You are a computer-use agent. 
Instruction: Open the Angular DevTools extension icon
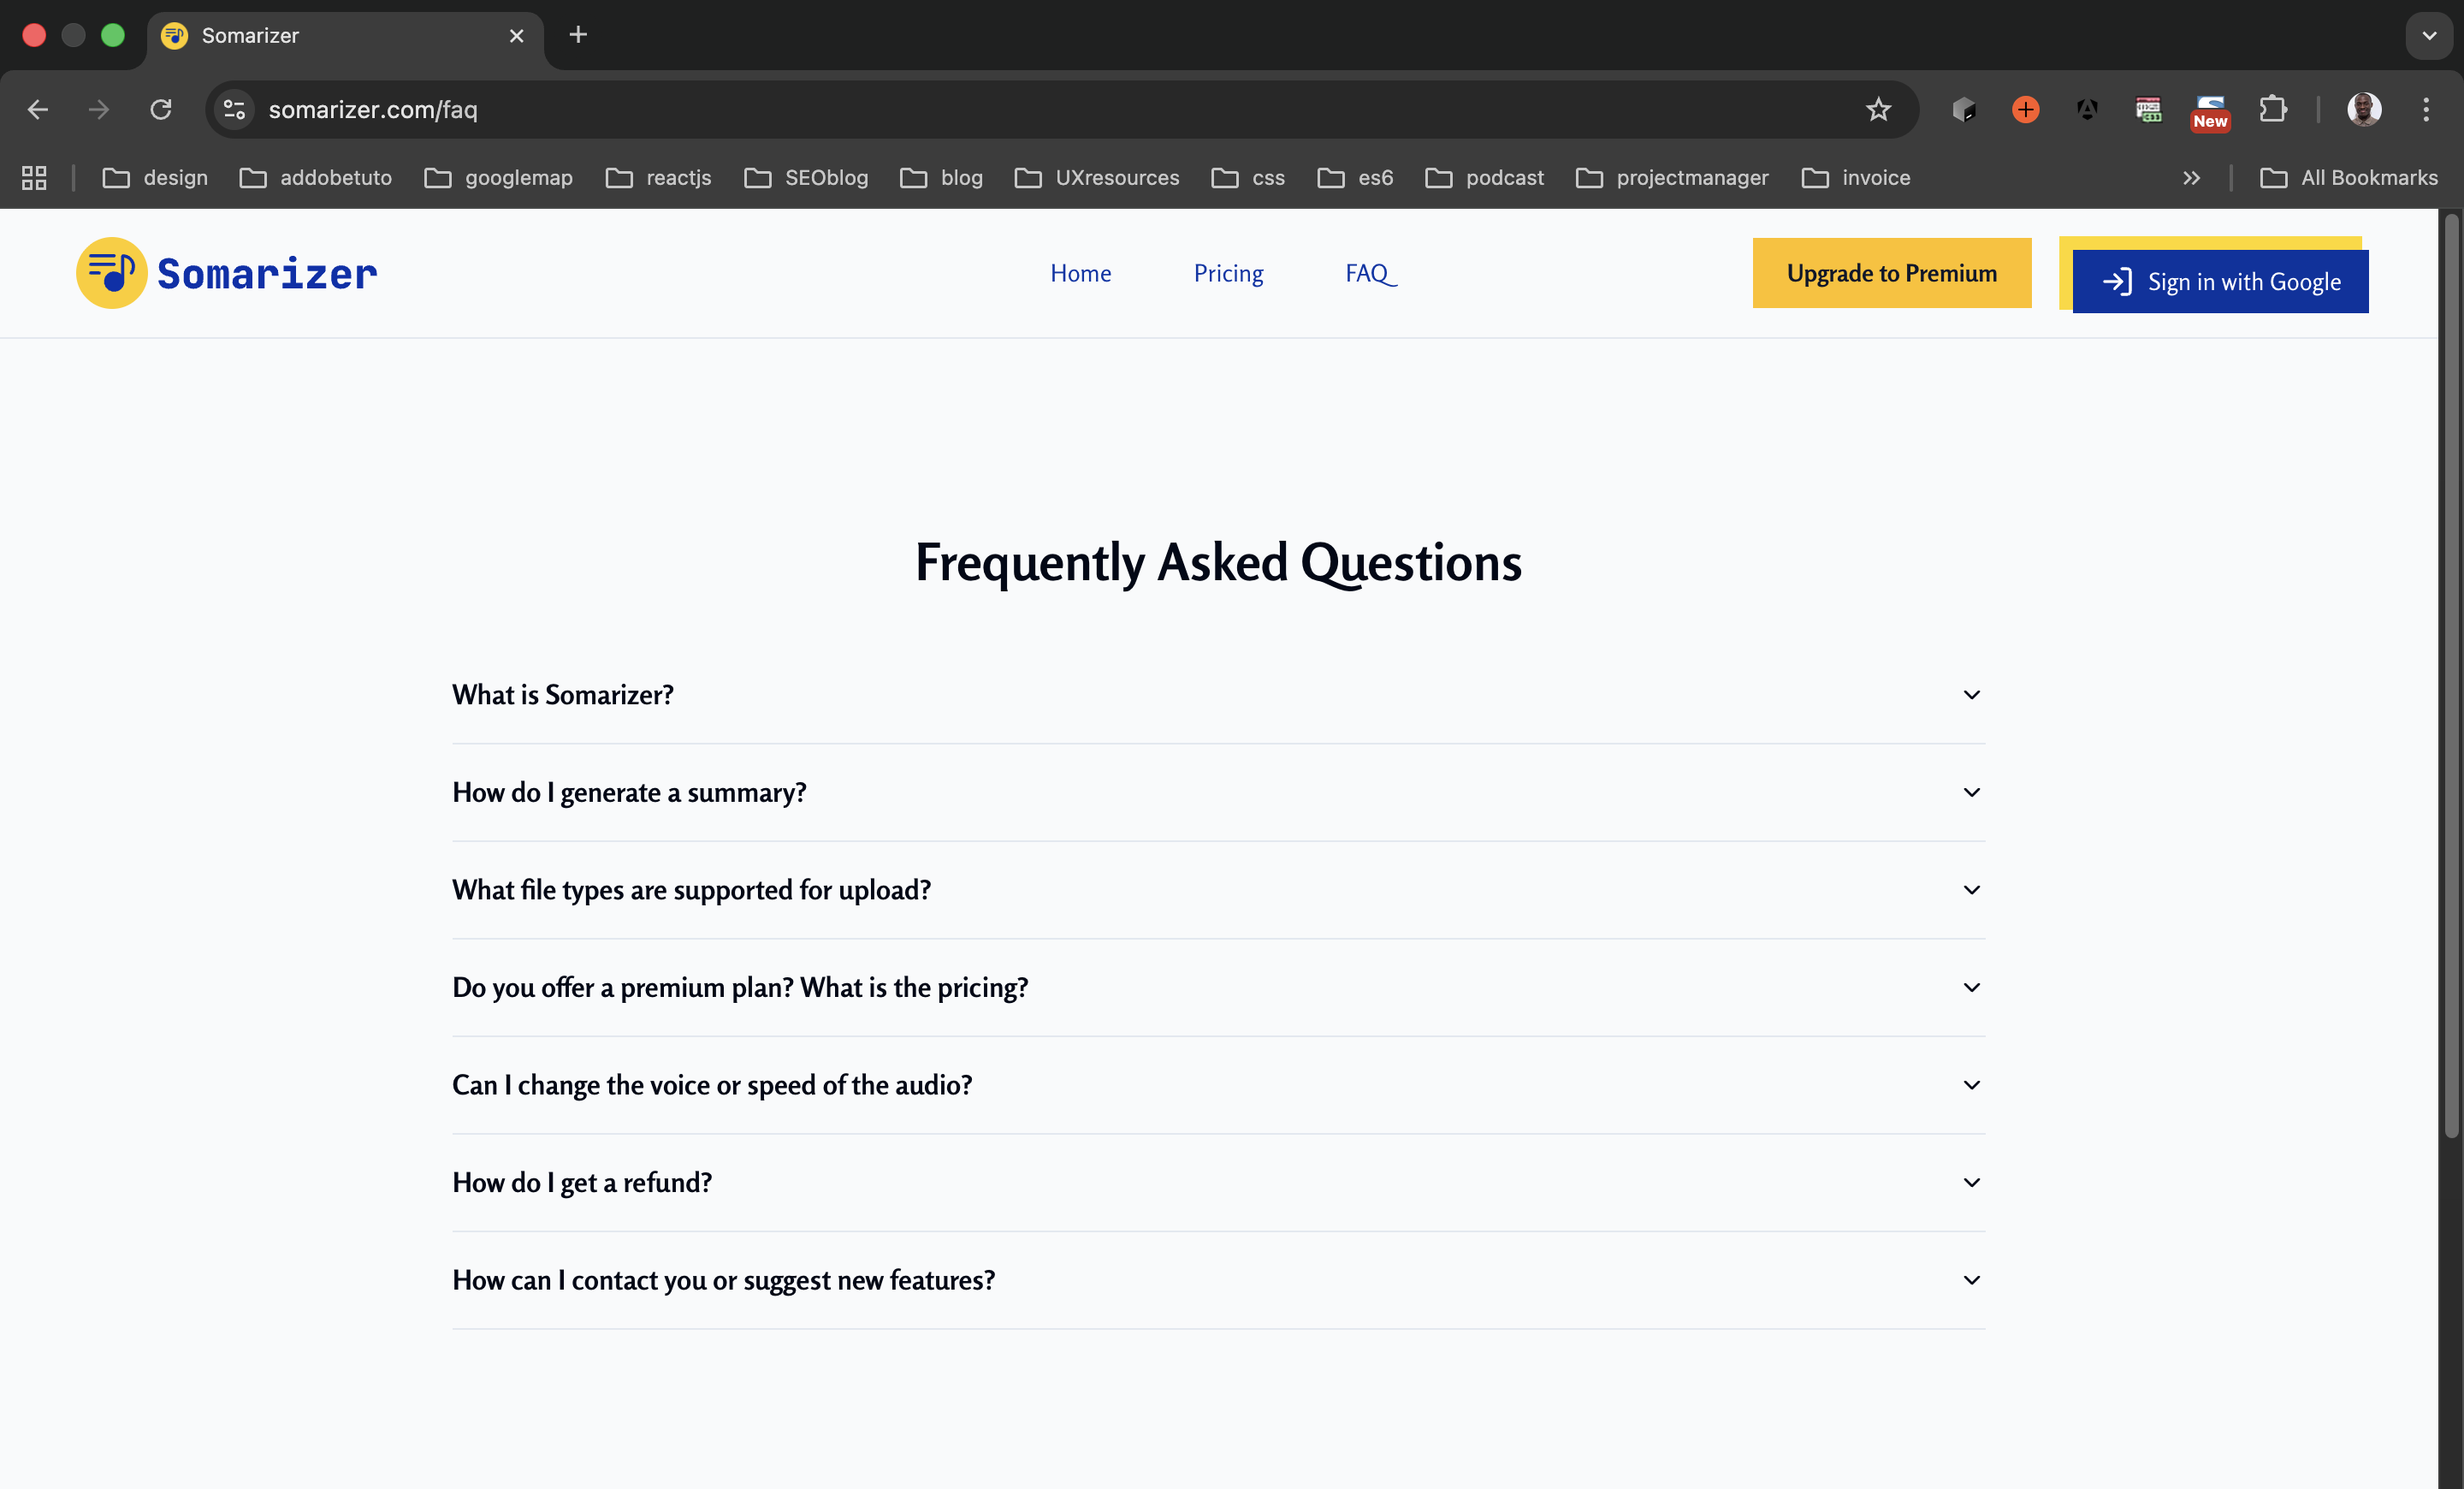click(2087, 110)
